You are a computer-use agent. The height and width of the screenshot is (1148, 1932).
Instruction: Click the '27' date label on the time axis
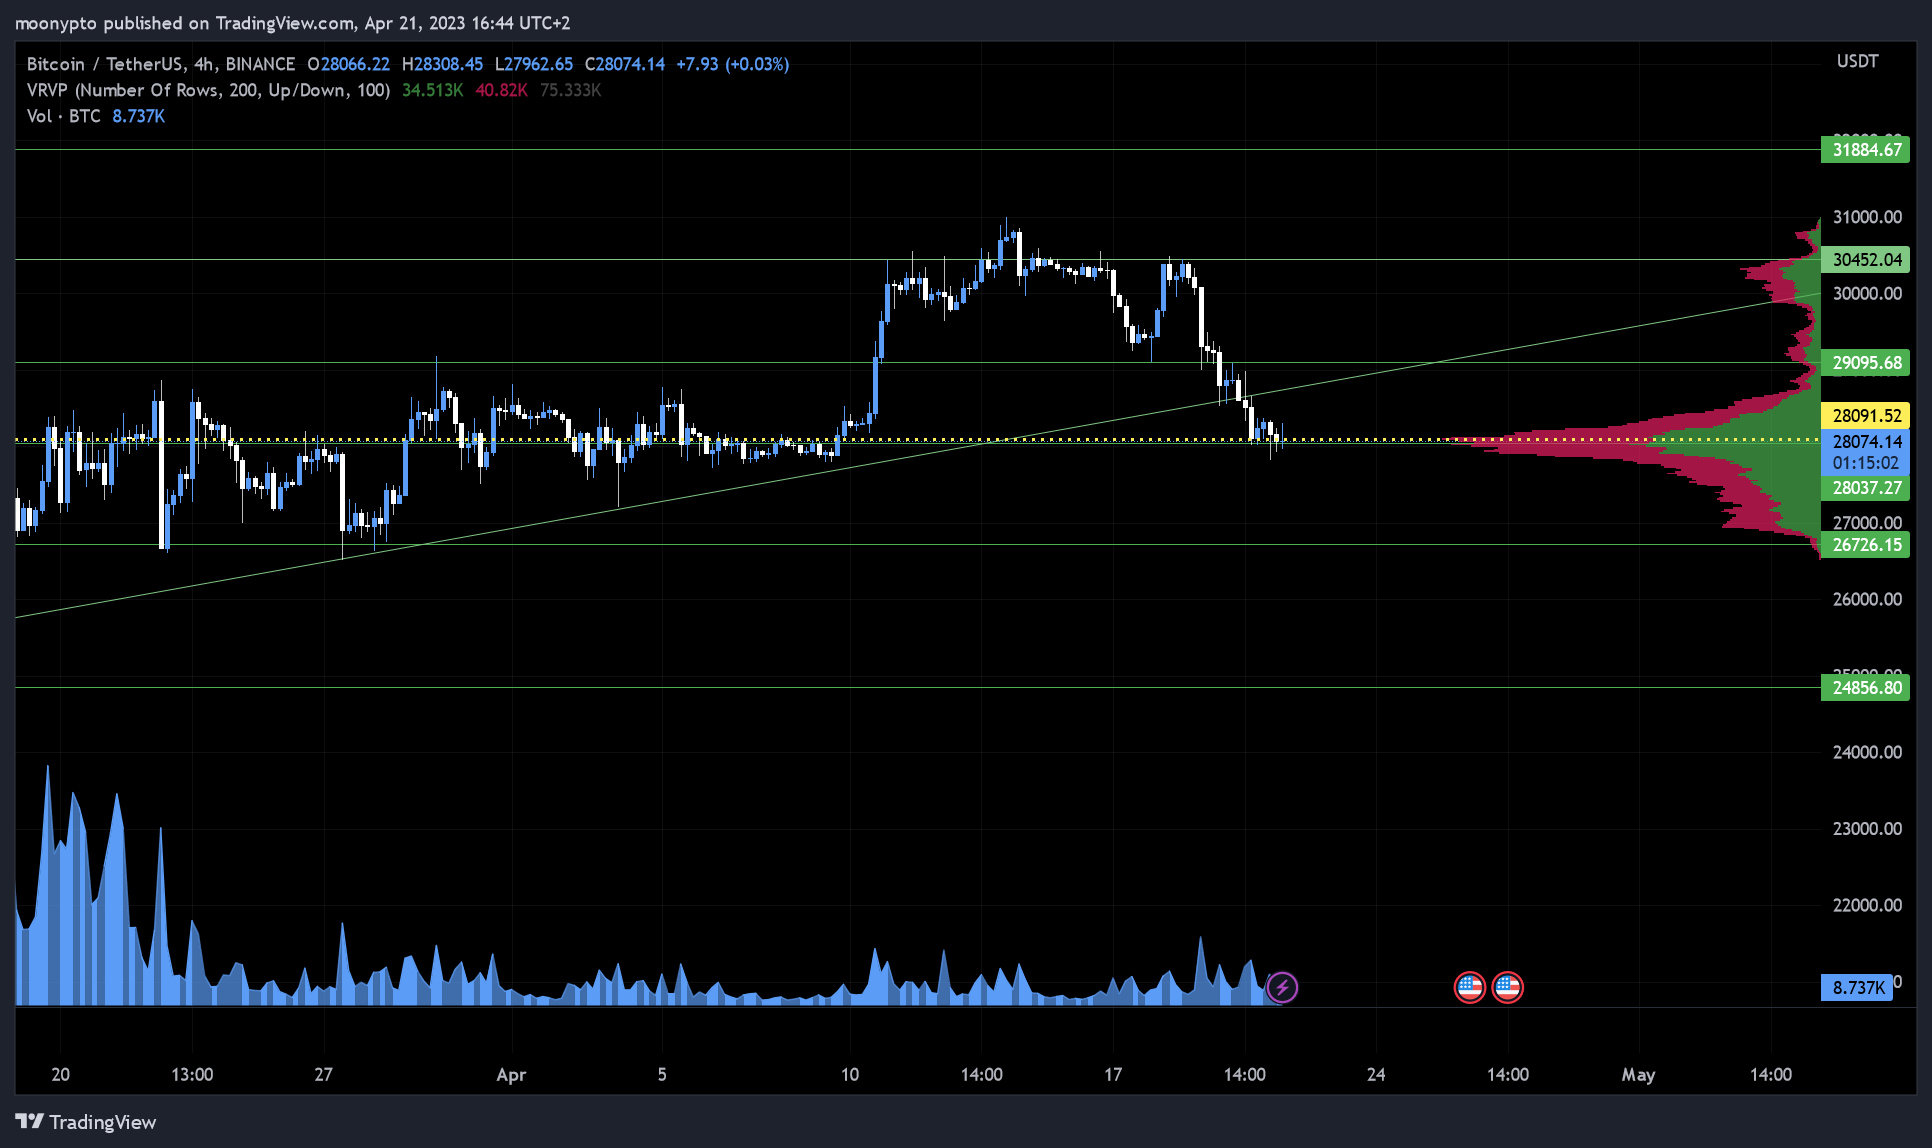point(323,1075)
